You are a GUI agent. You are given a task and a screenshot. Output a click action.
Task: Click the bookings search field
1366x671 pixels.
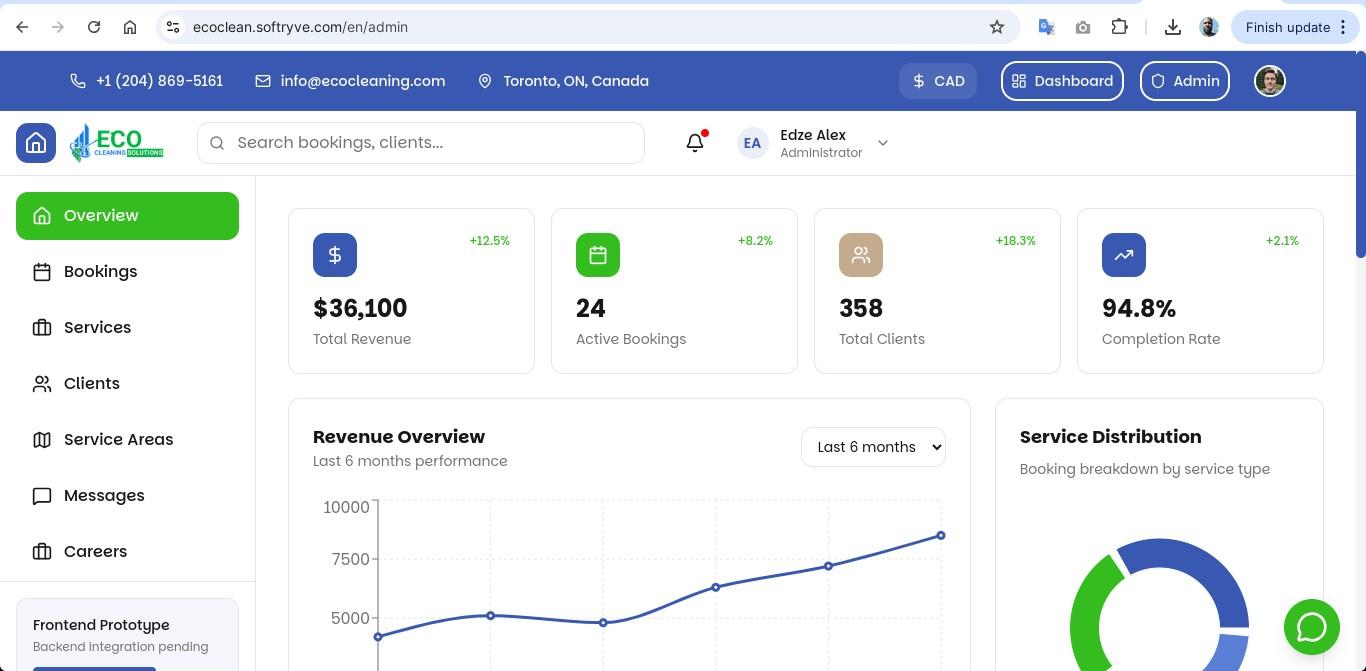pos(420,142)
